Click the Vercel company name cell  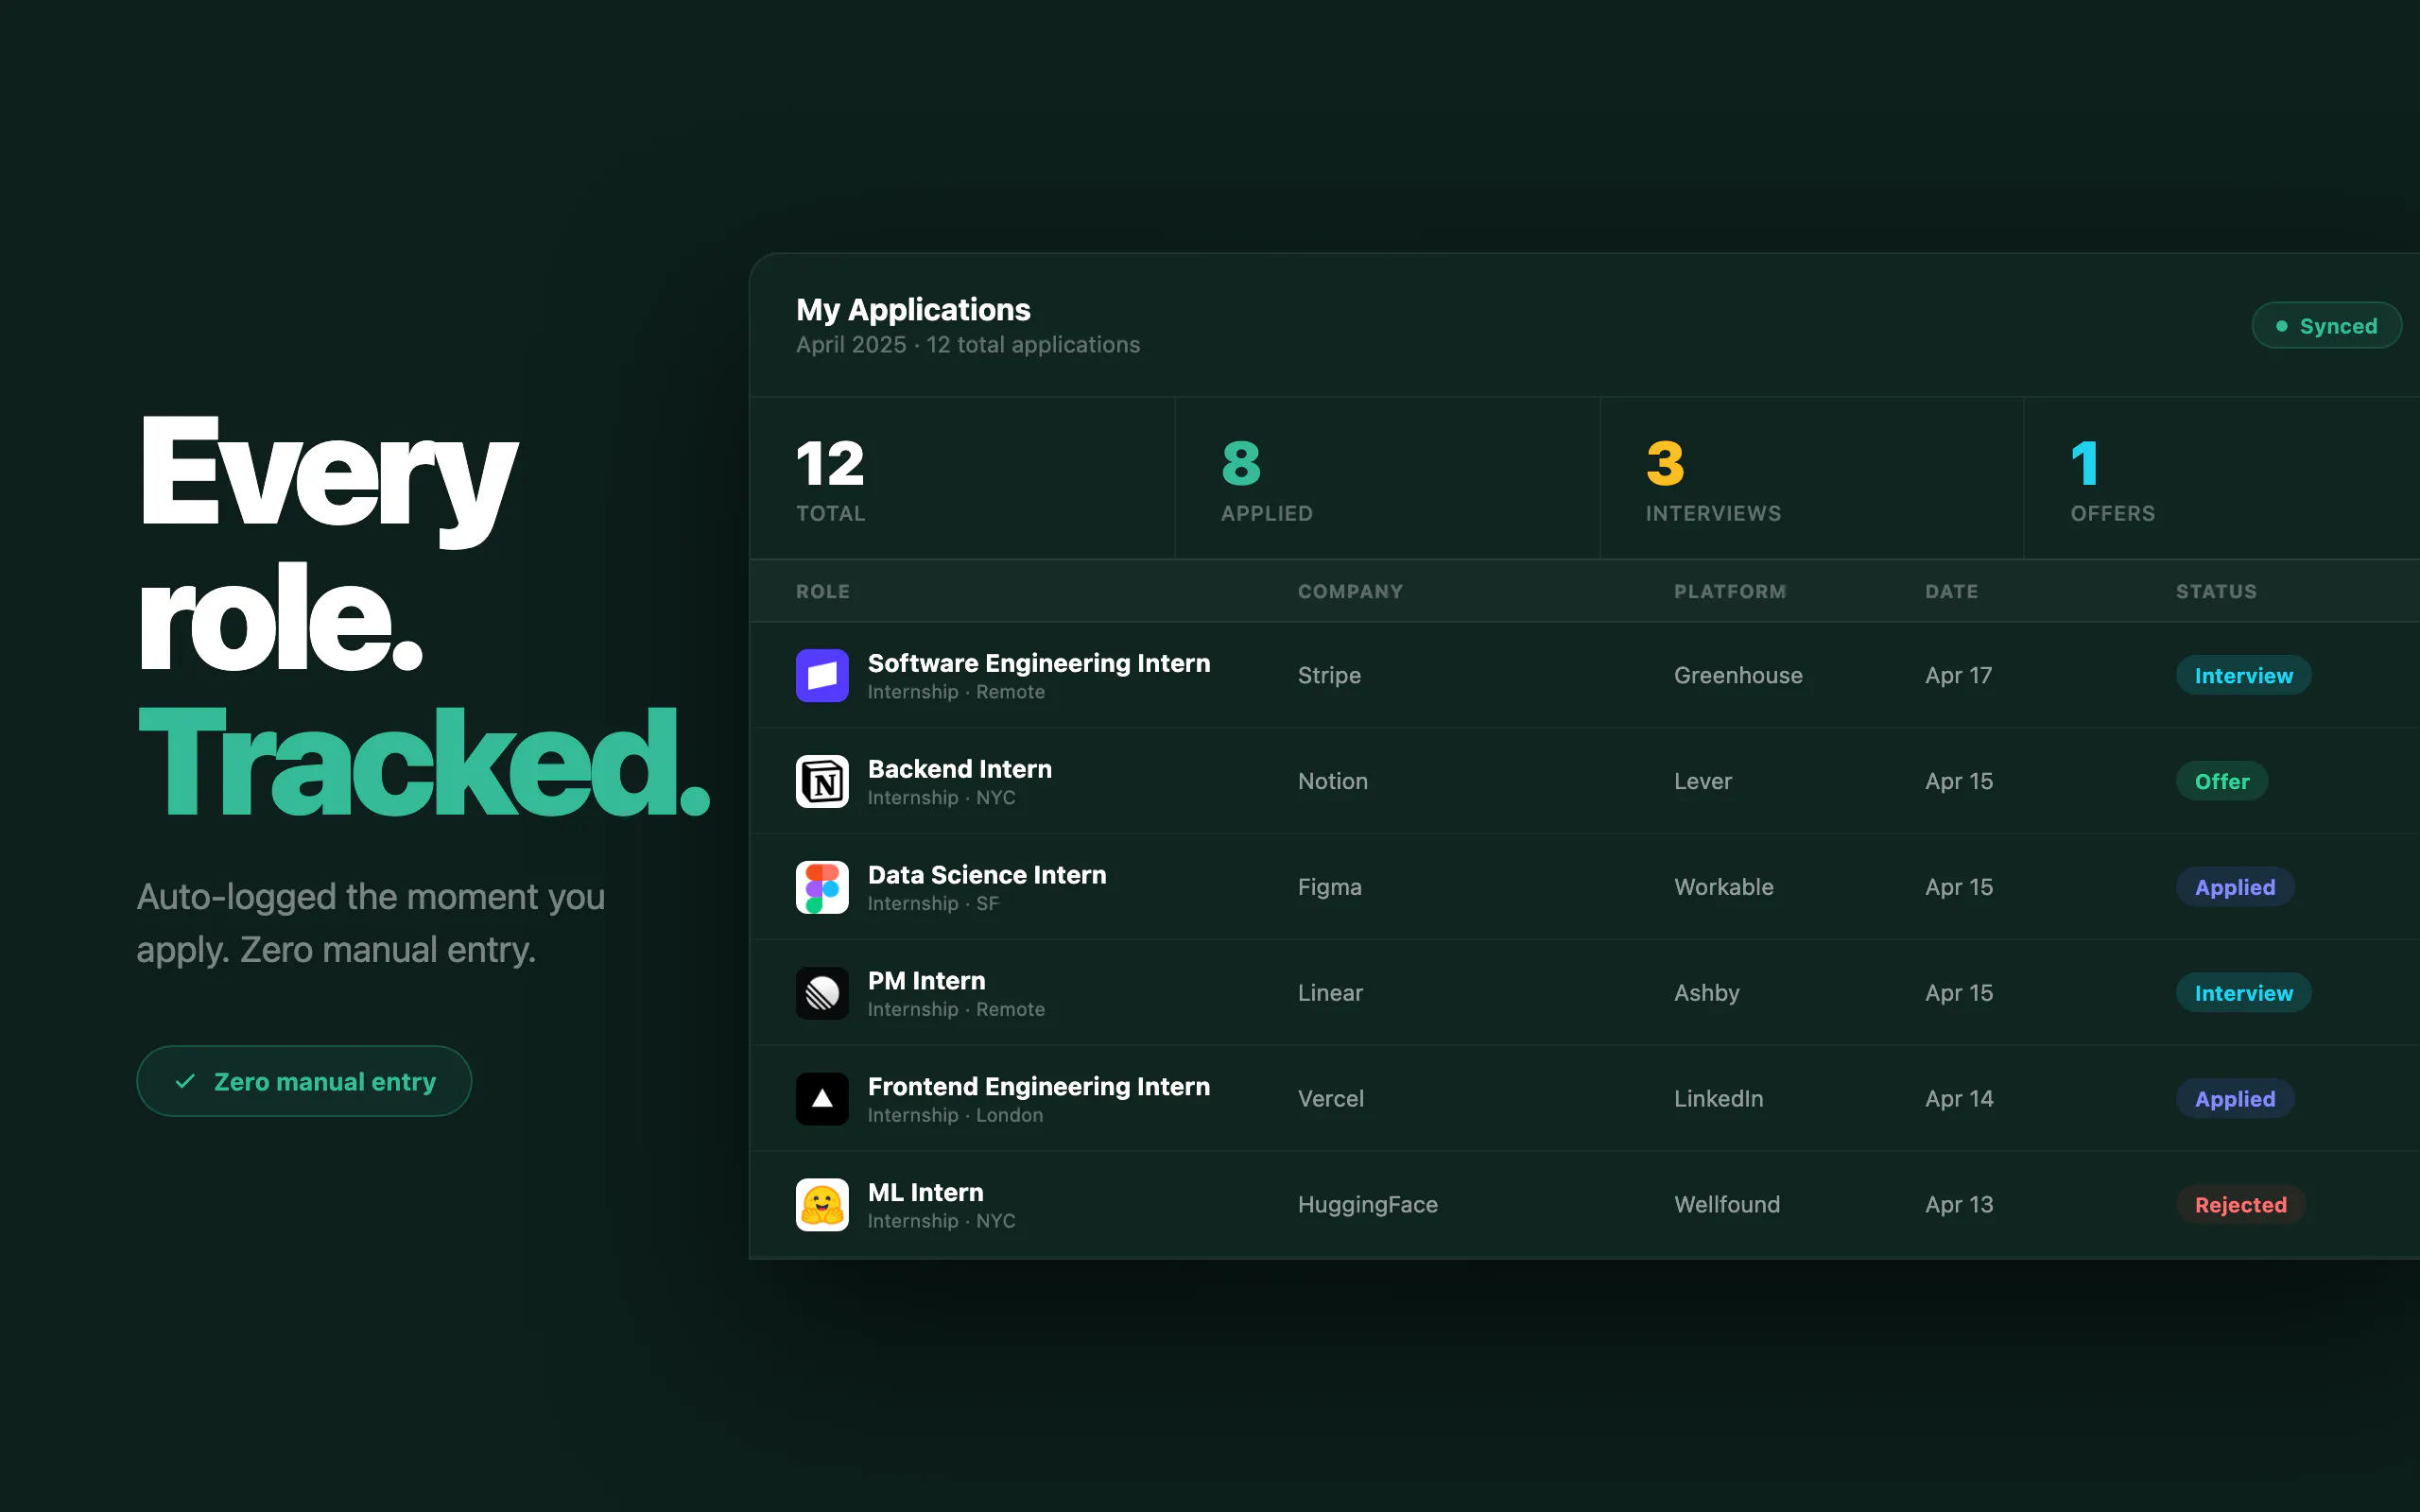click(x=1330, y=1099)
